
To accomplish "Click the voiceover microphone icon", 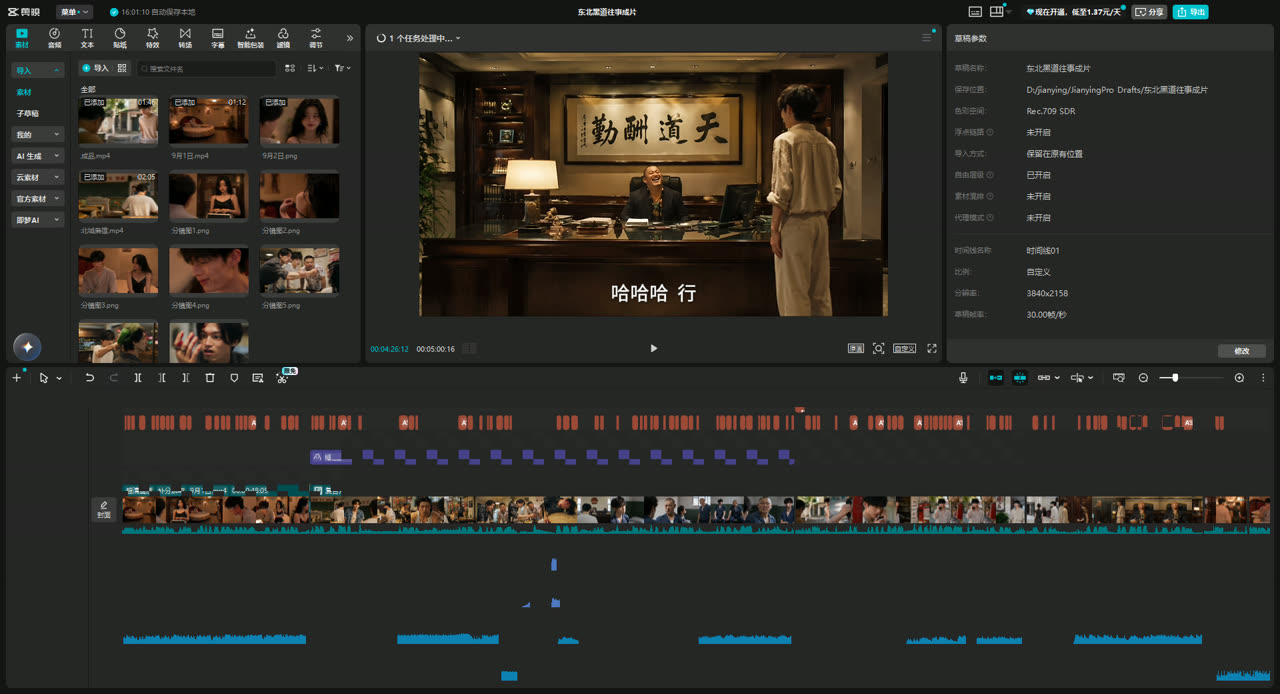I will [963, 378].
